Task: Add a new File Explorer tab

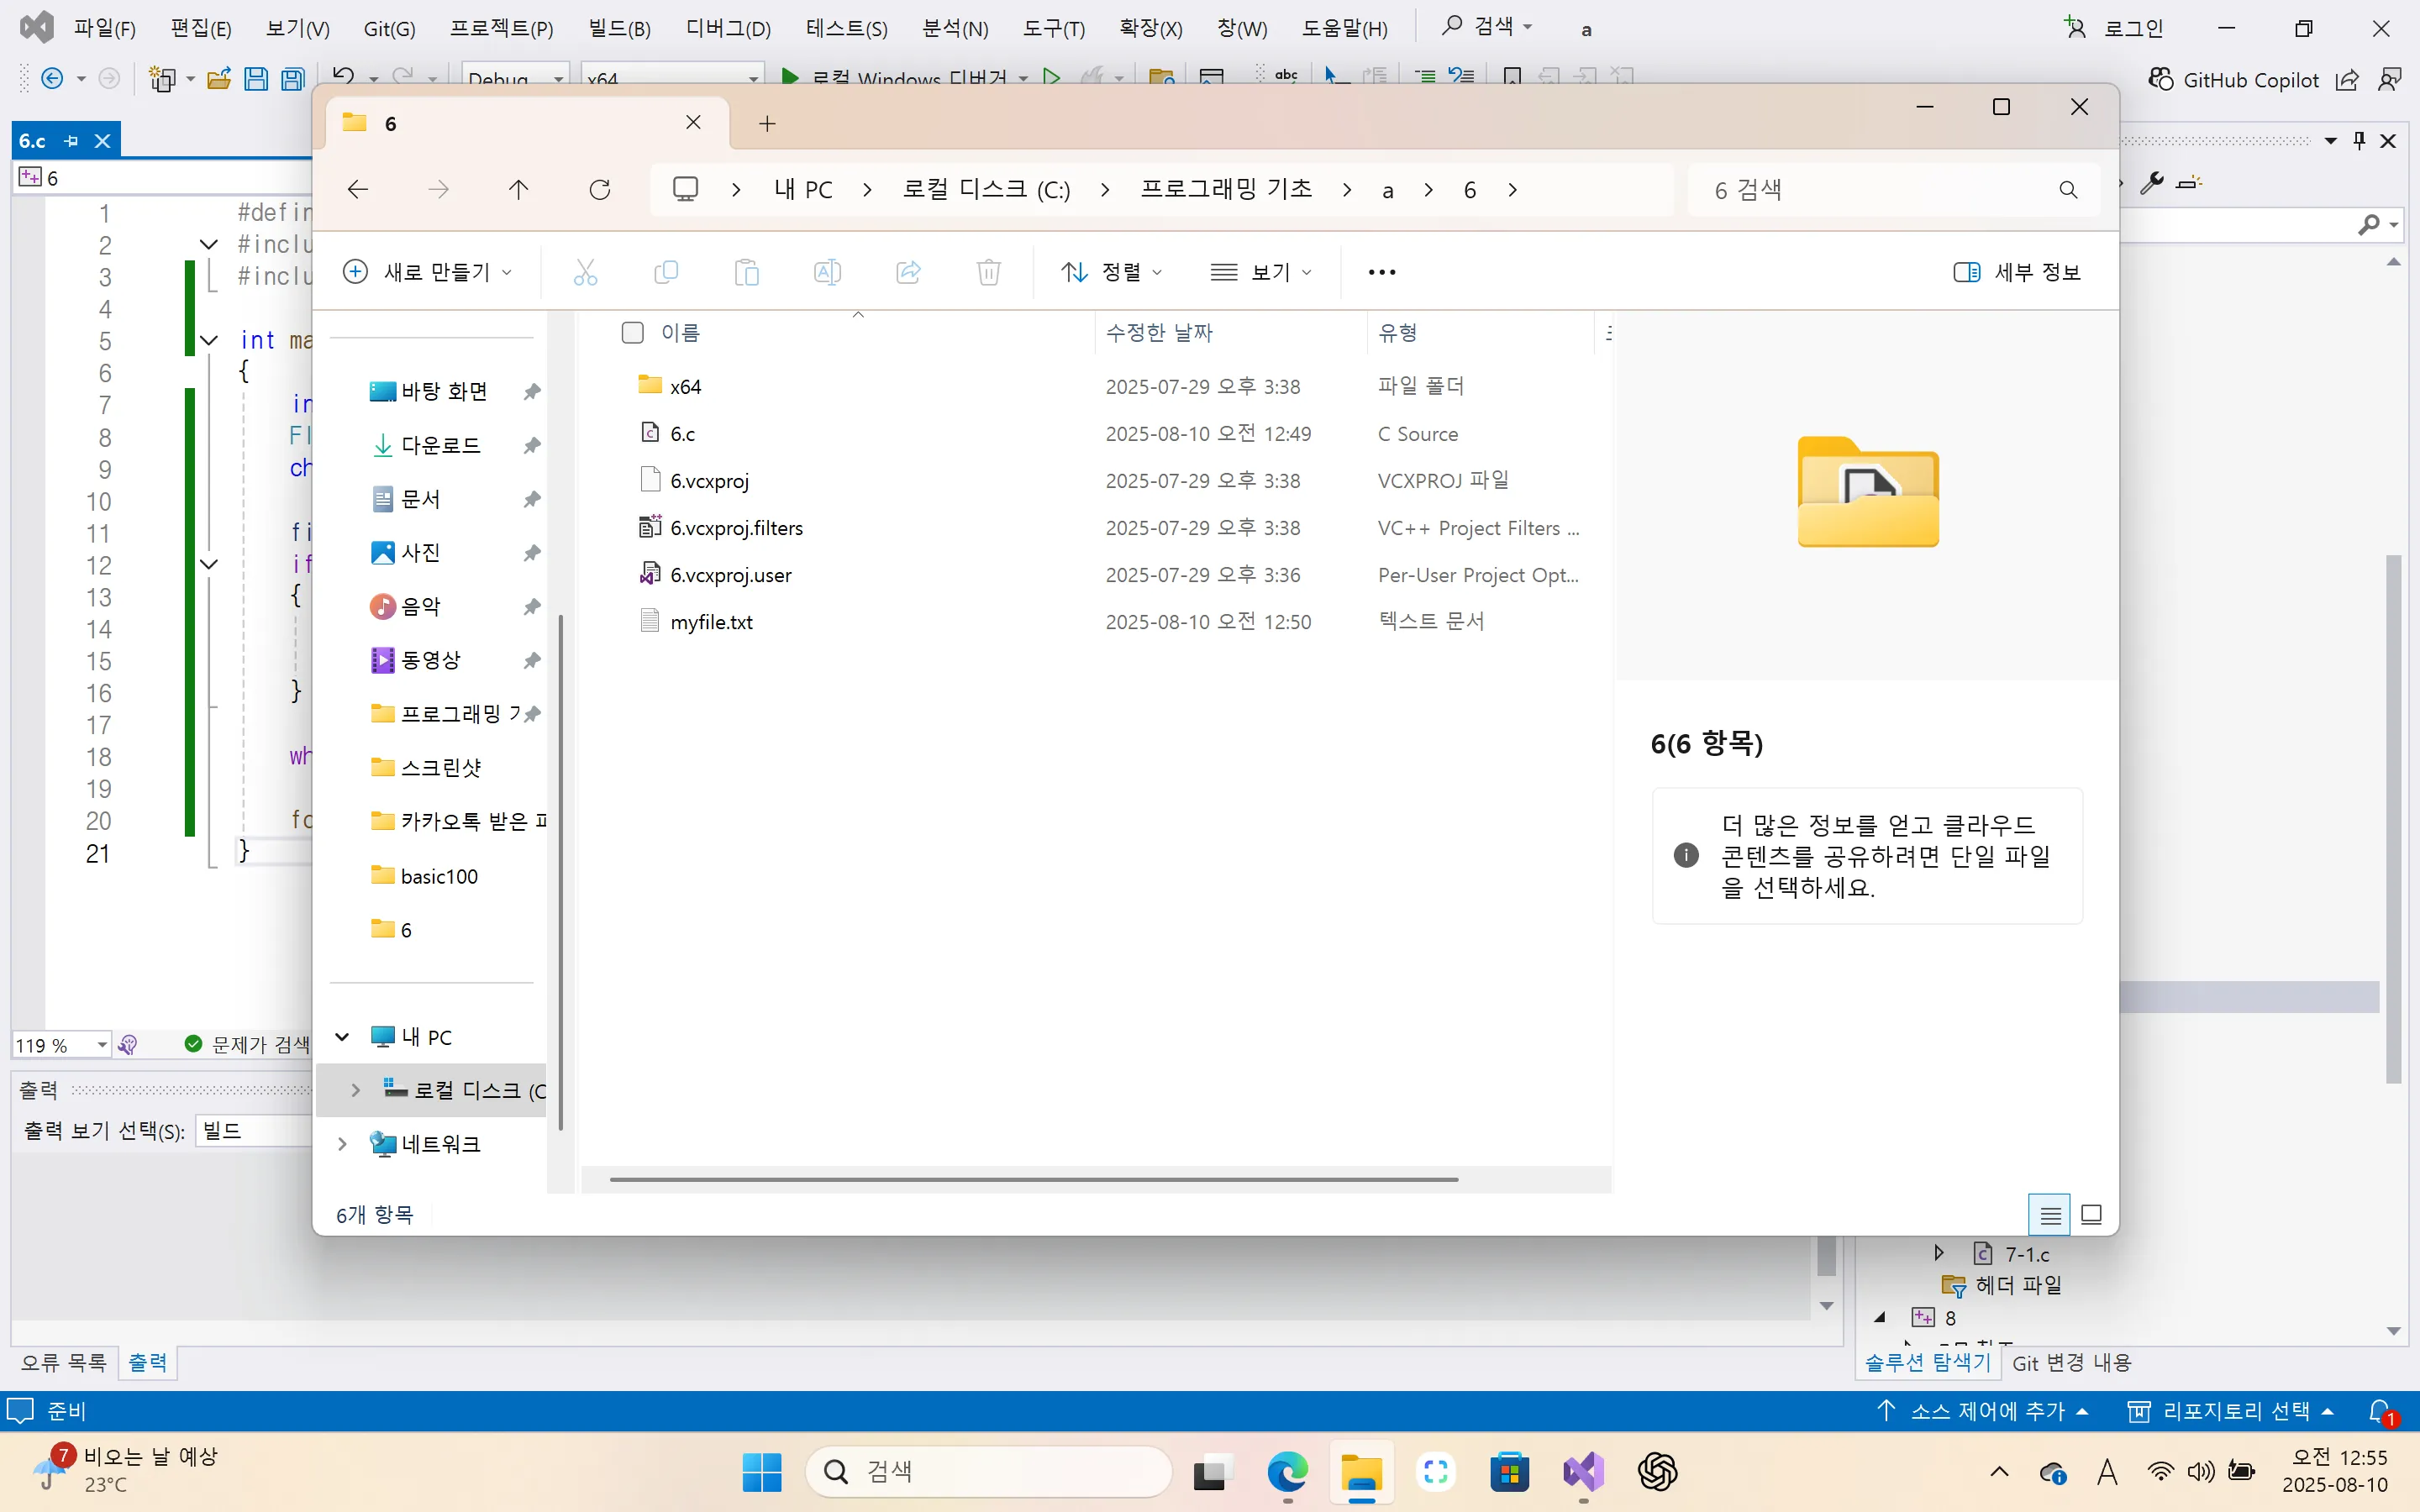Action: [x=767, y=123]
